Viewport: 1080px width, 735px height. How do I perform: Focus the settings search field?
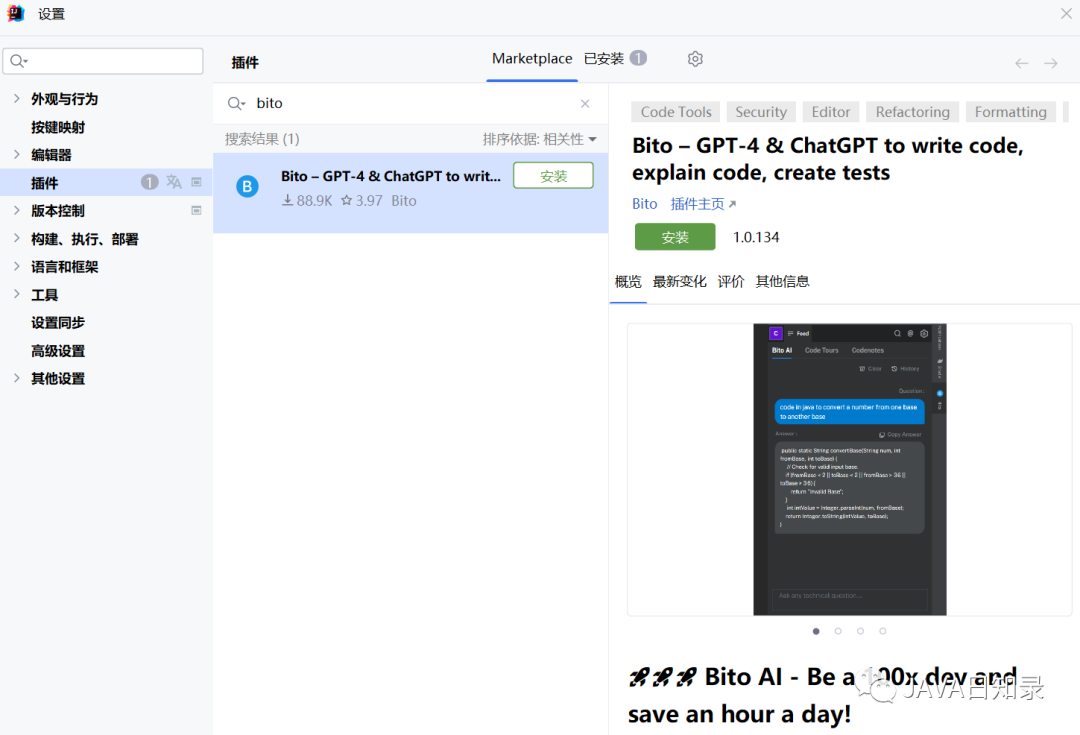[x=103, y=61]
